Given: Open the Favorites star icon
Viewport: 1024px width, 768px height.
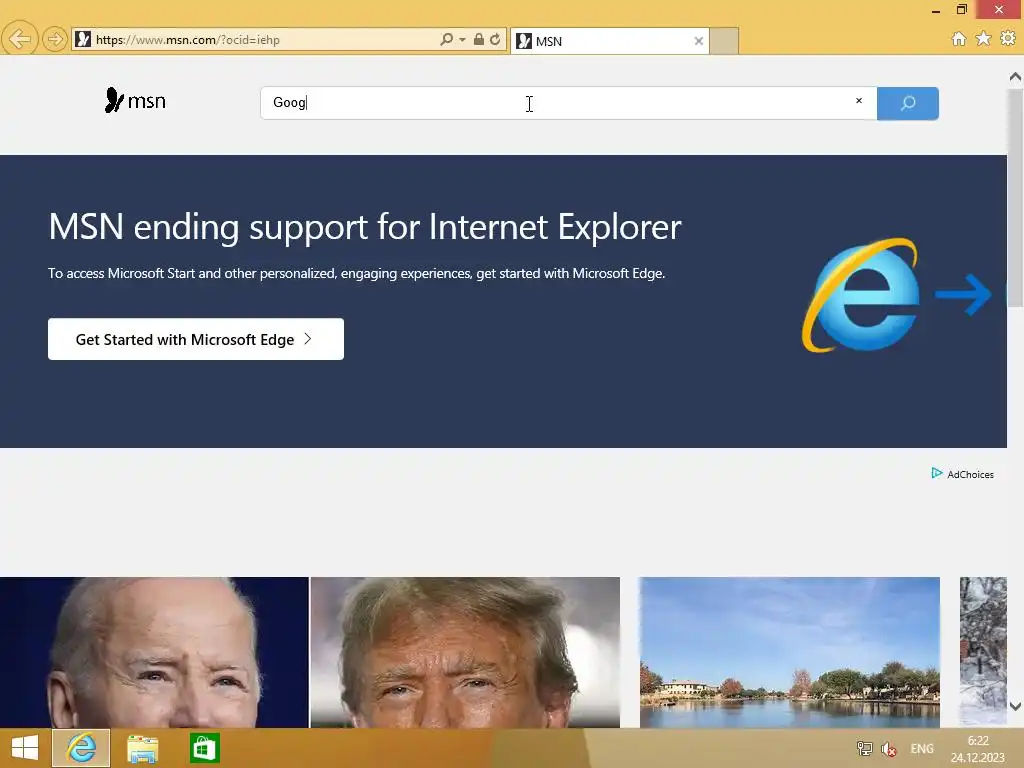Looking at the screenshot, I should (x=984, y=39).
